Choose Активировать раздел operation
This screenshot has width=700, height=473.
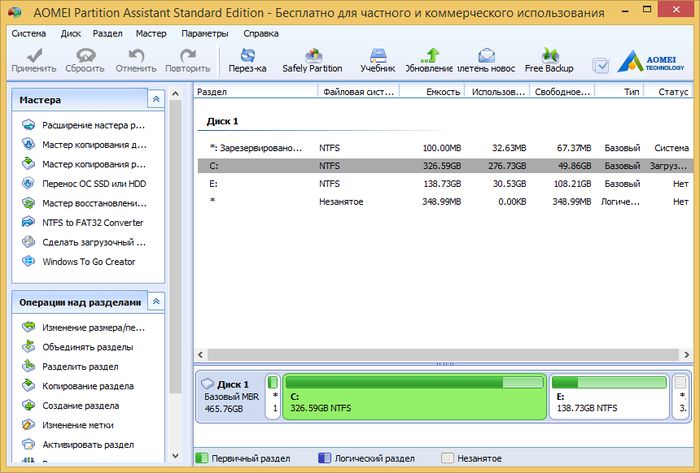[78, 444]
